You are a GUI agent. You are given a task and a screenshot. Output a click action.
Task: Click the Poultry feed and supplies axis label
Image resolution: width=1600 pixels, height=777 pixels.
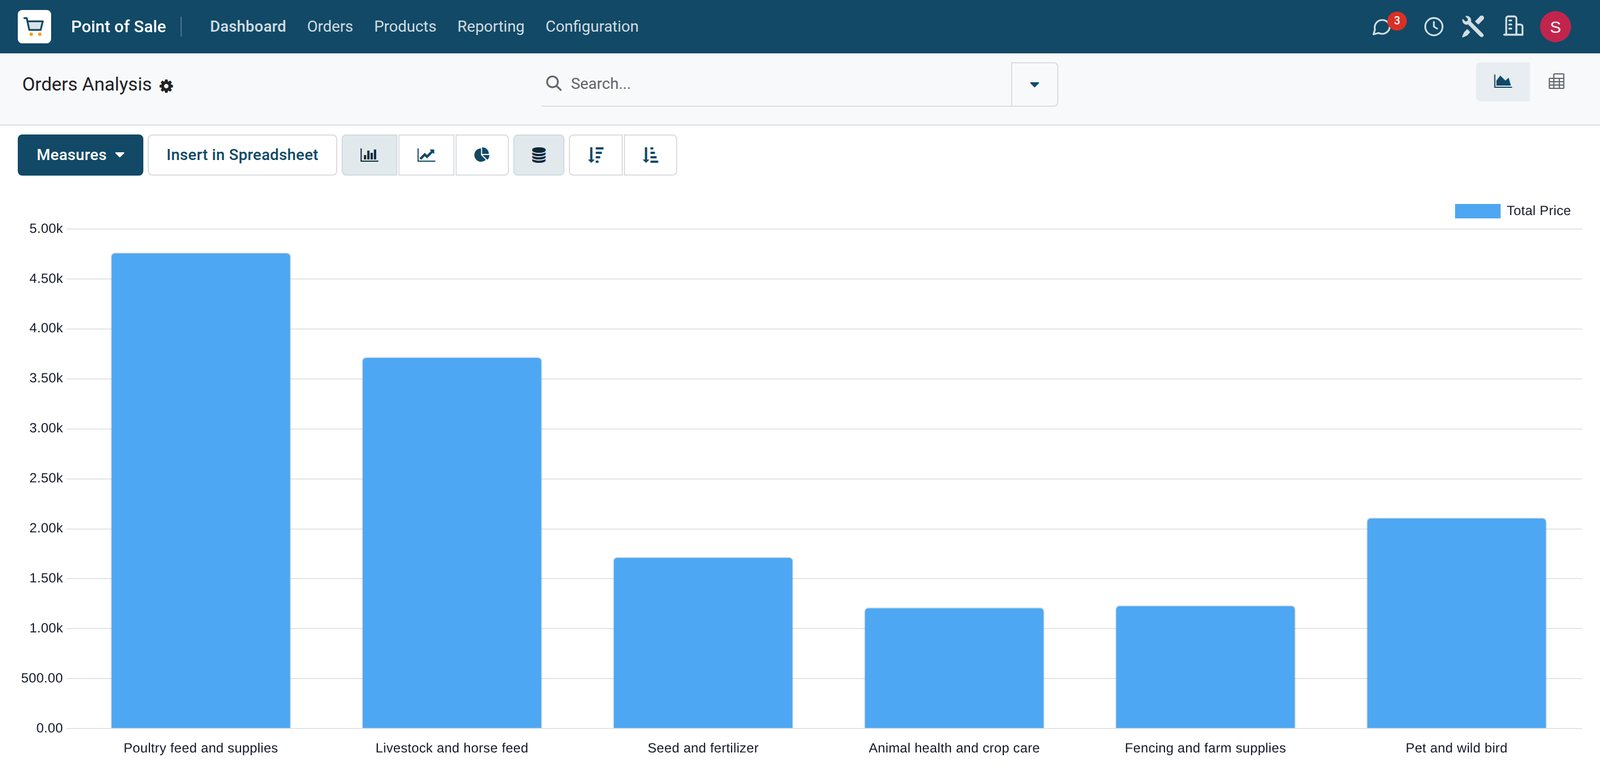(x=201, y=748)
